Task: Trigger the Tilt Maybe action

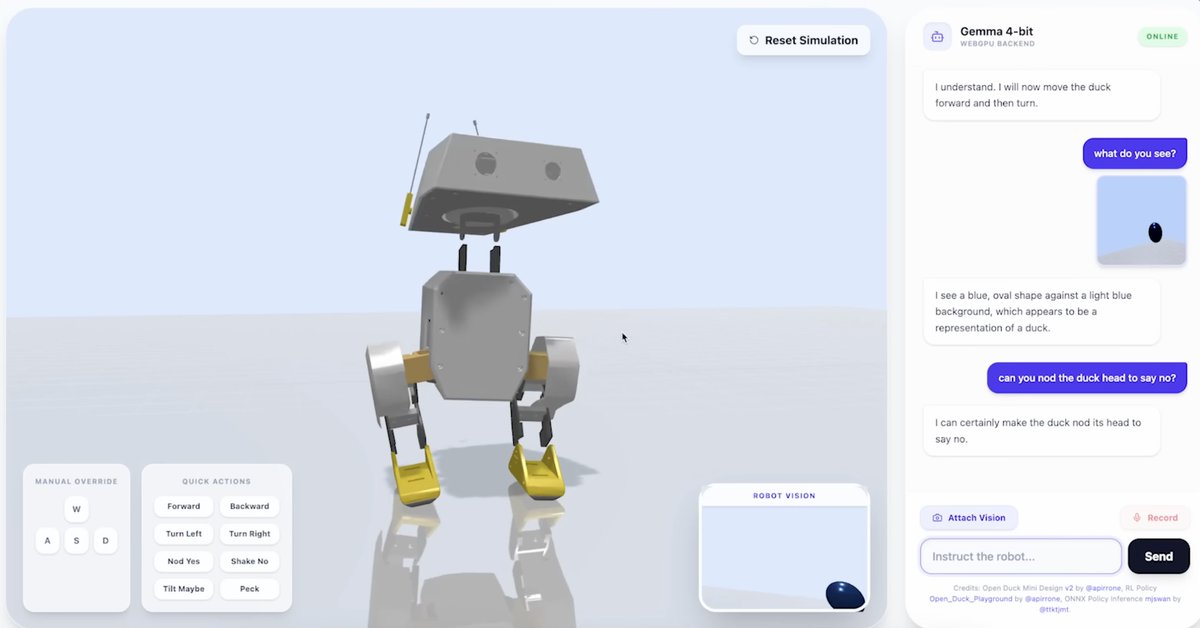Action: 183,588
